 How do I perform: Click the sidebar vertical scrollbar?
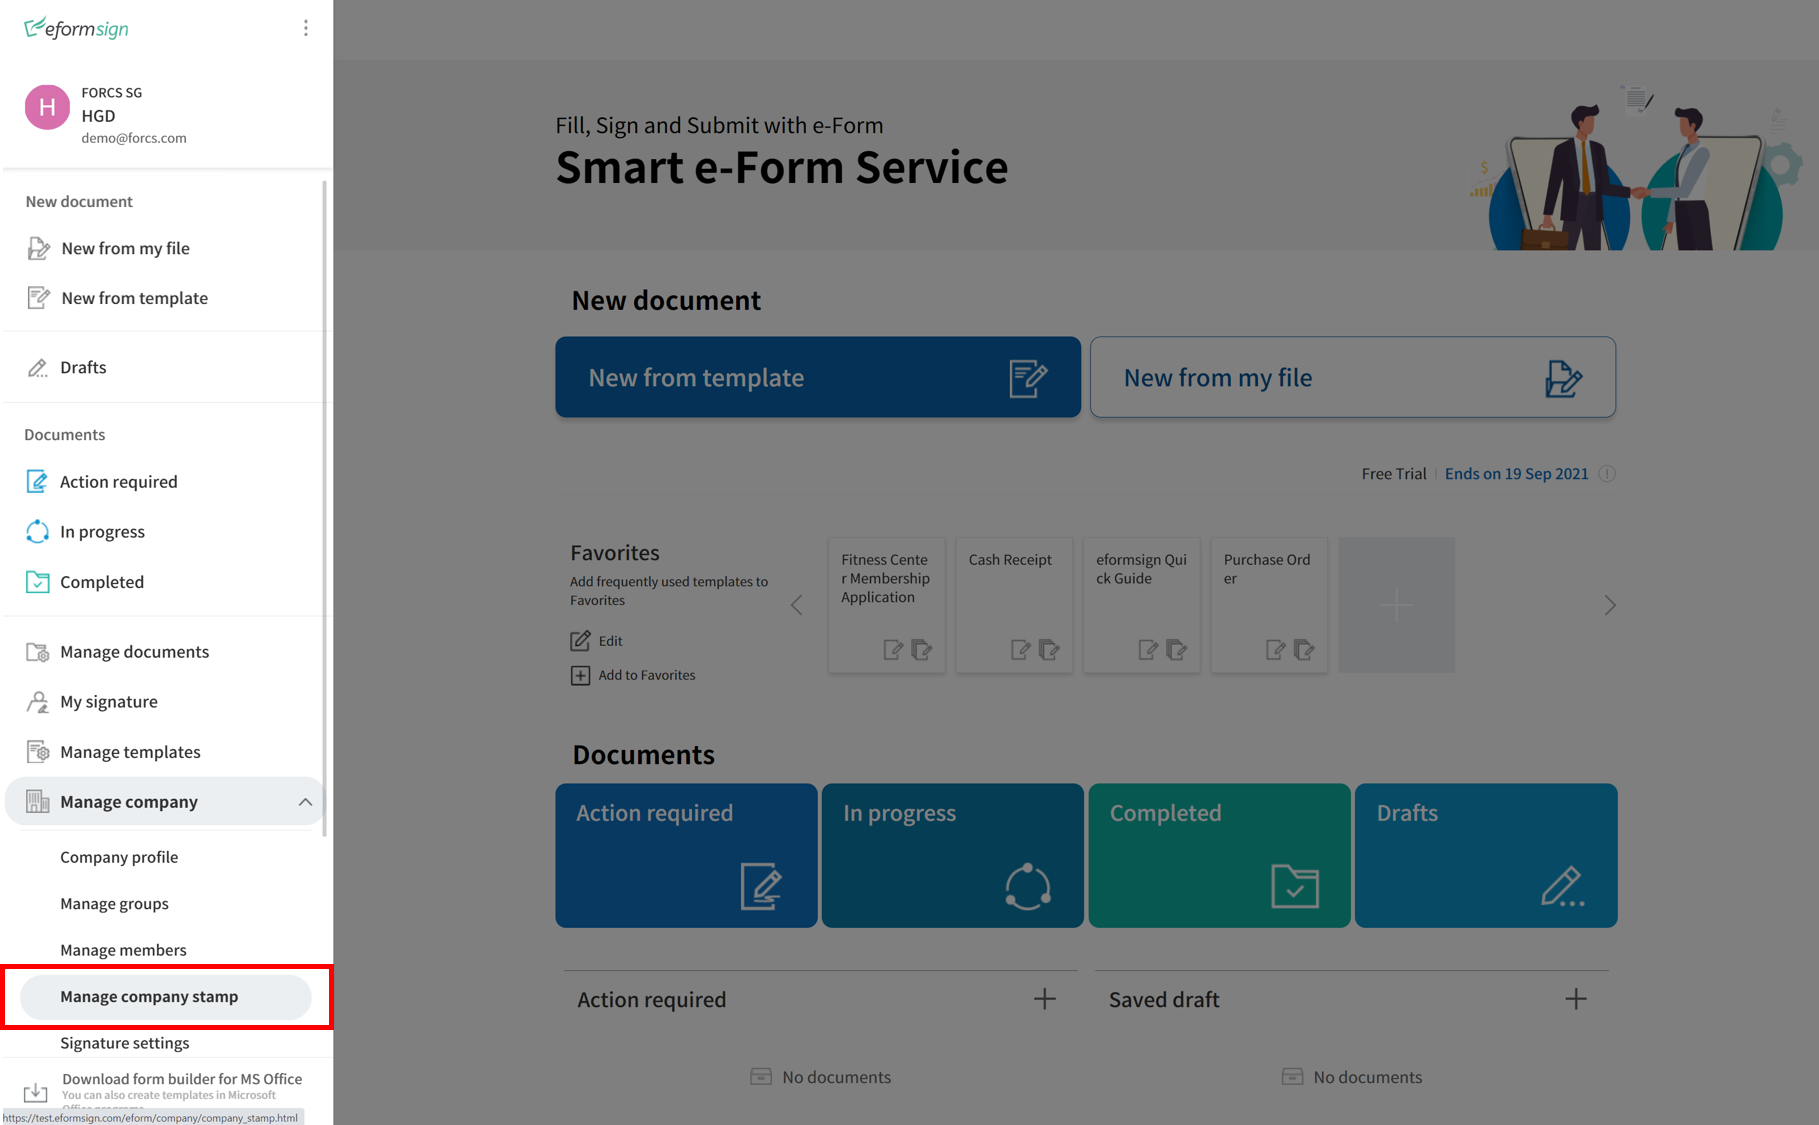coord(324,510)
